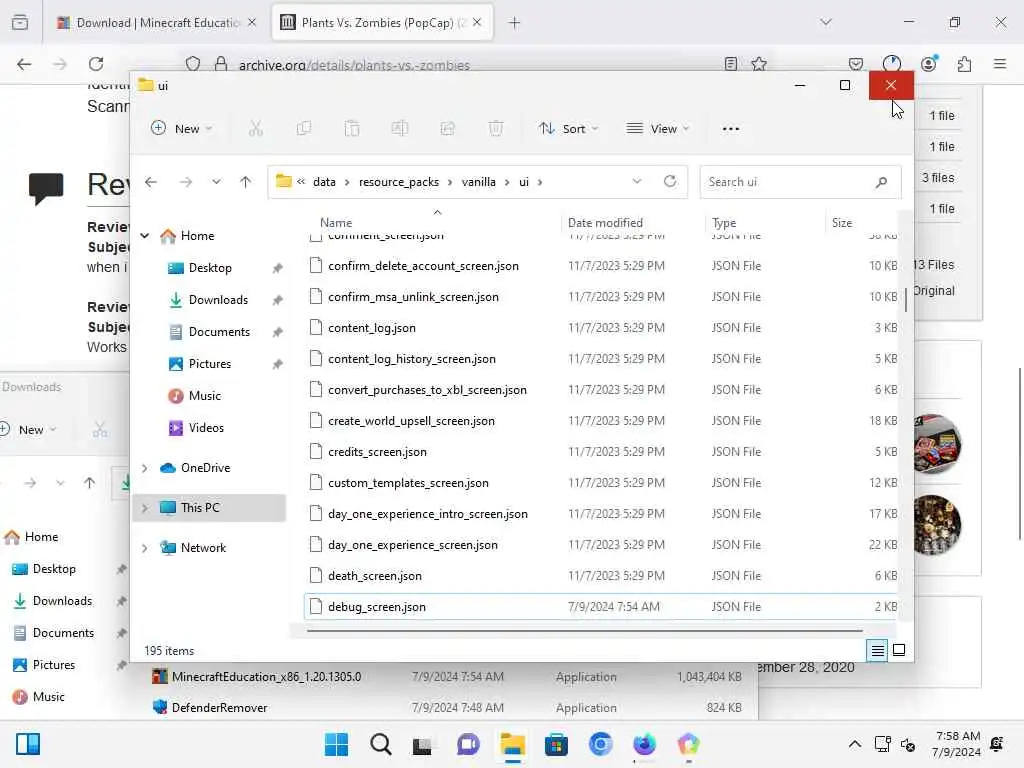1024x768 pixels.
Task: Expand the OneDrive tree node
Action: point(145,468)
